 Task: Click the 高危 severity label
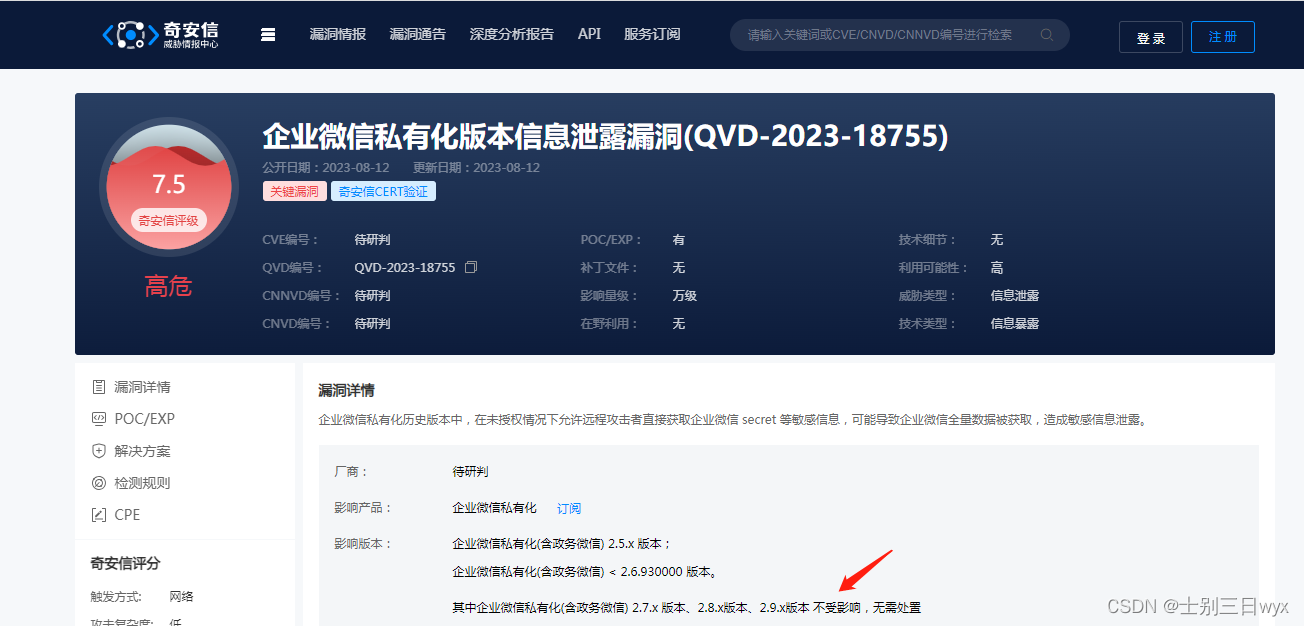(168, 287)
